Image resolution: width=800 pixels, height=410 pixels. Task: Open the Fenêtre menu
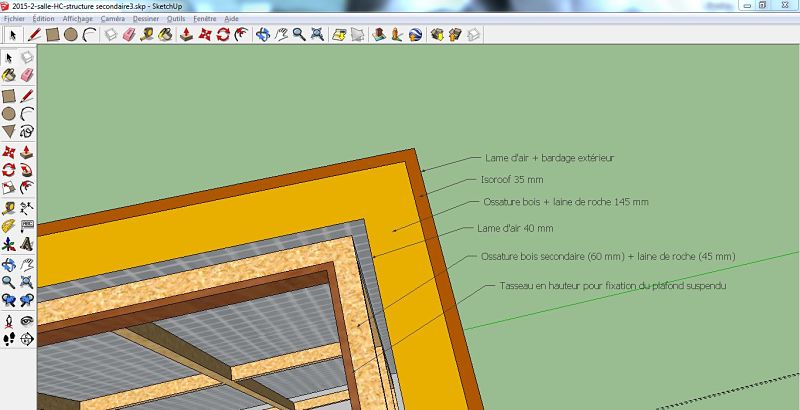point(204,18)
